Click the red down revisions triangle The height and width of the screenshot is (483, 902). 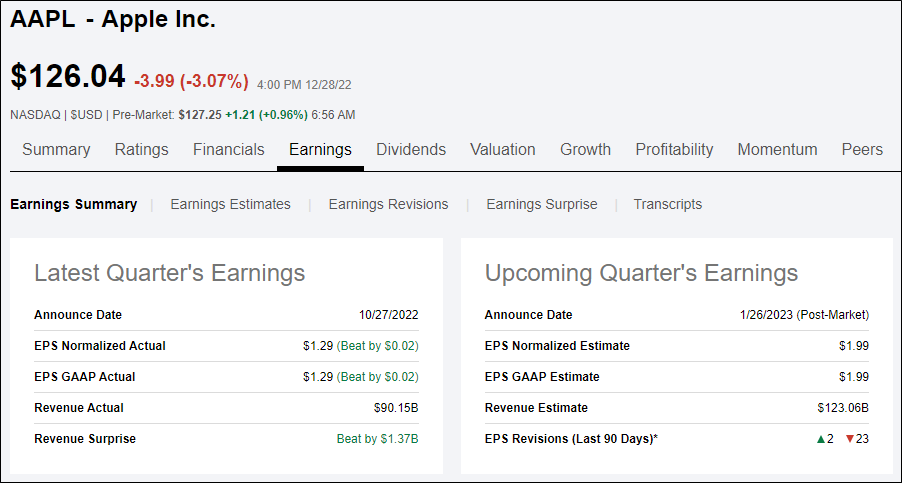(850, 439)
